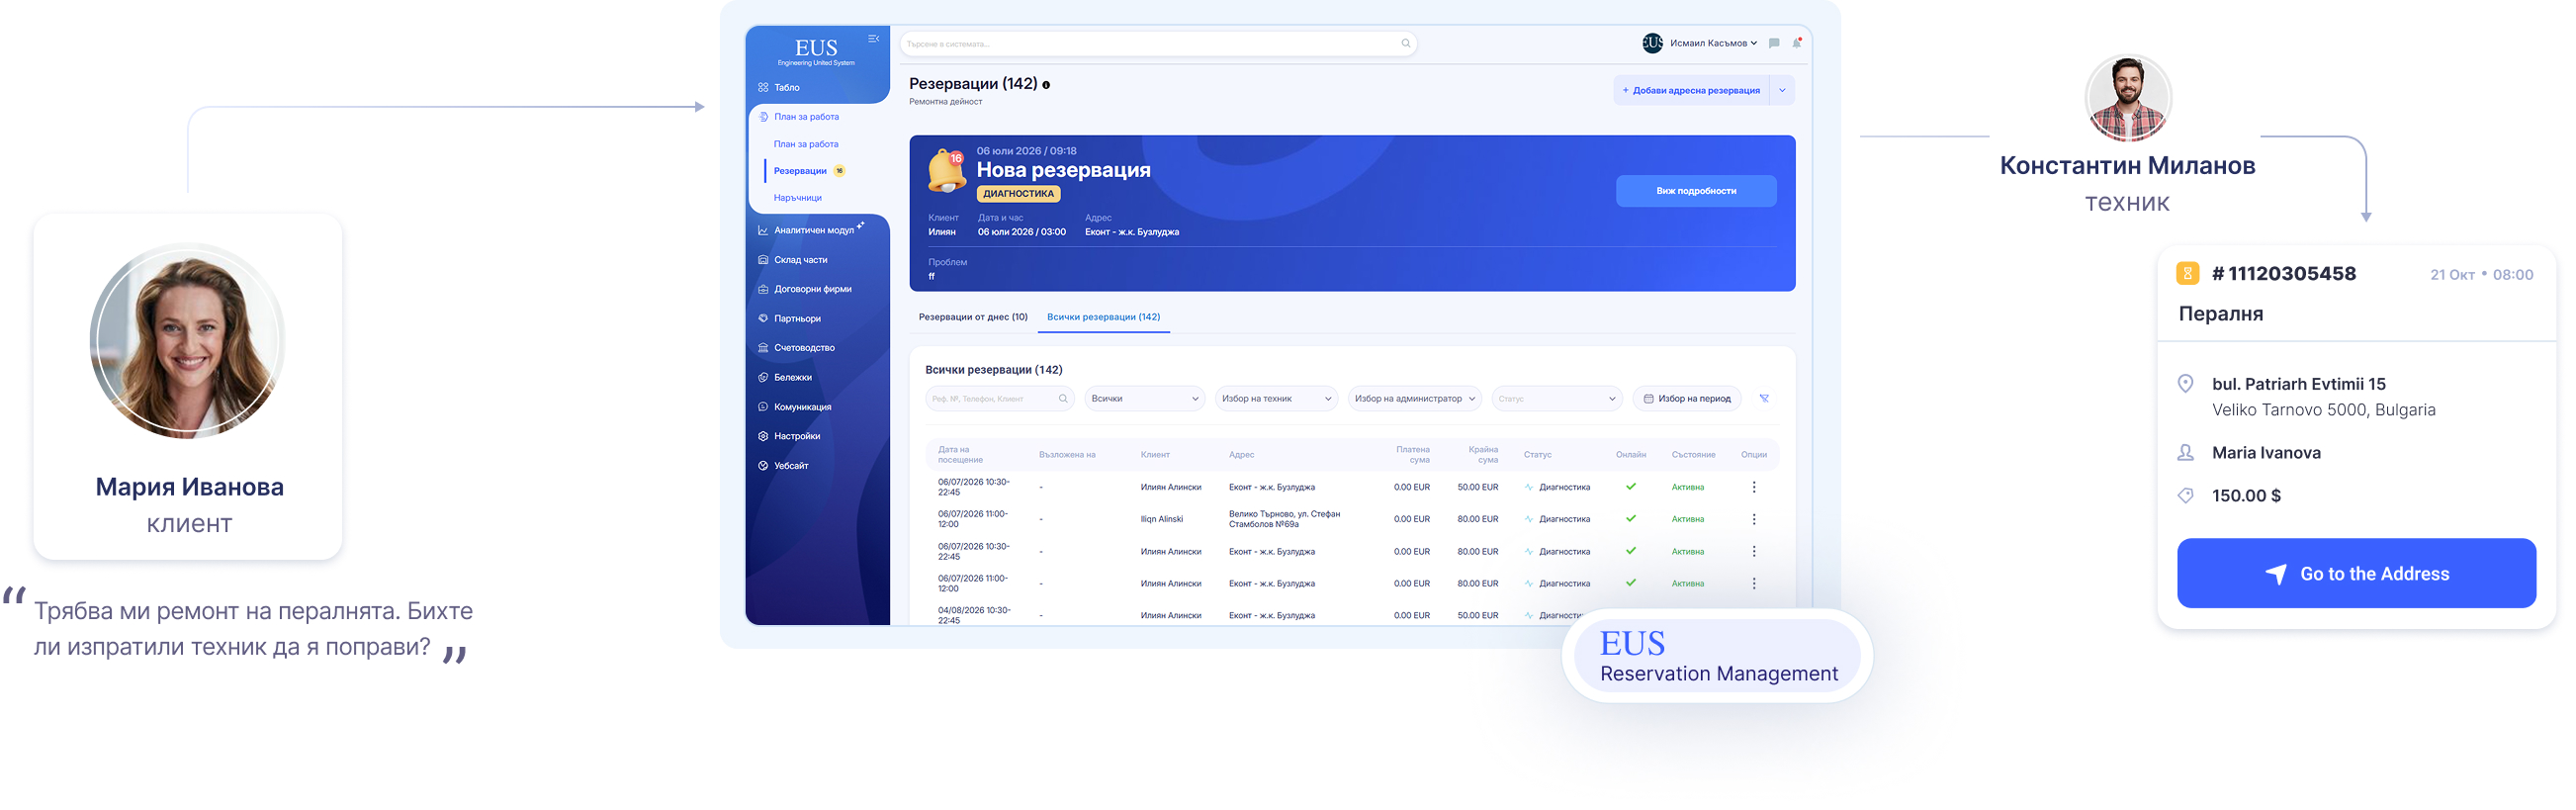Open the Исмаил Касъмов user dropdown

pyautogui.click(x=1713, y=43)
